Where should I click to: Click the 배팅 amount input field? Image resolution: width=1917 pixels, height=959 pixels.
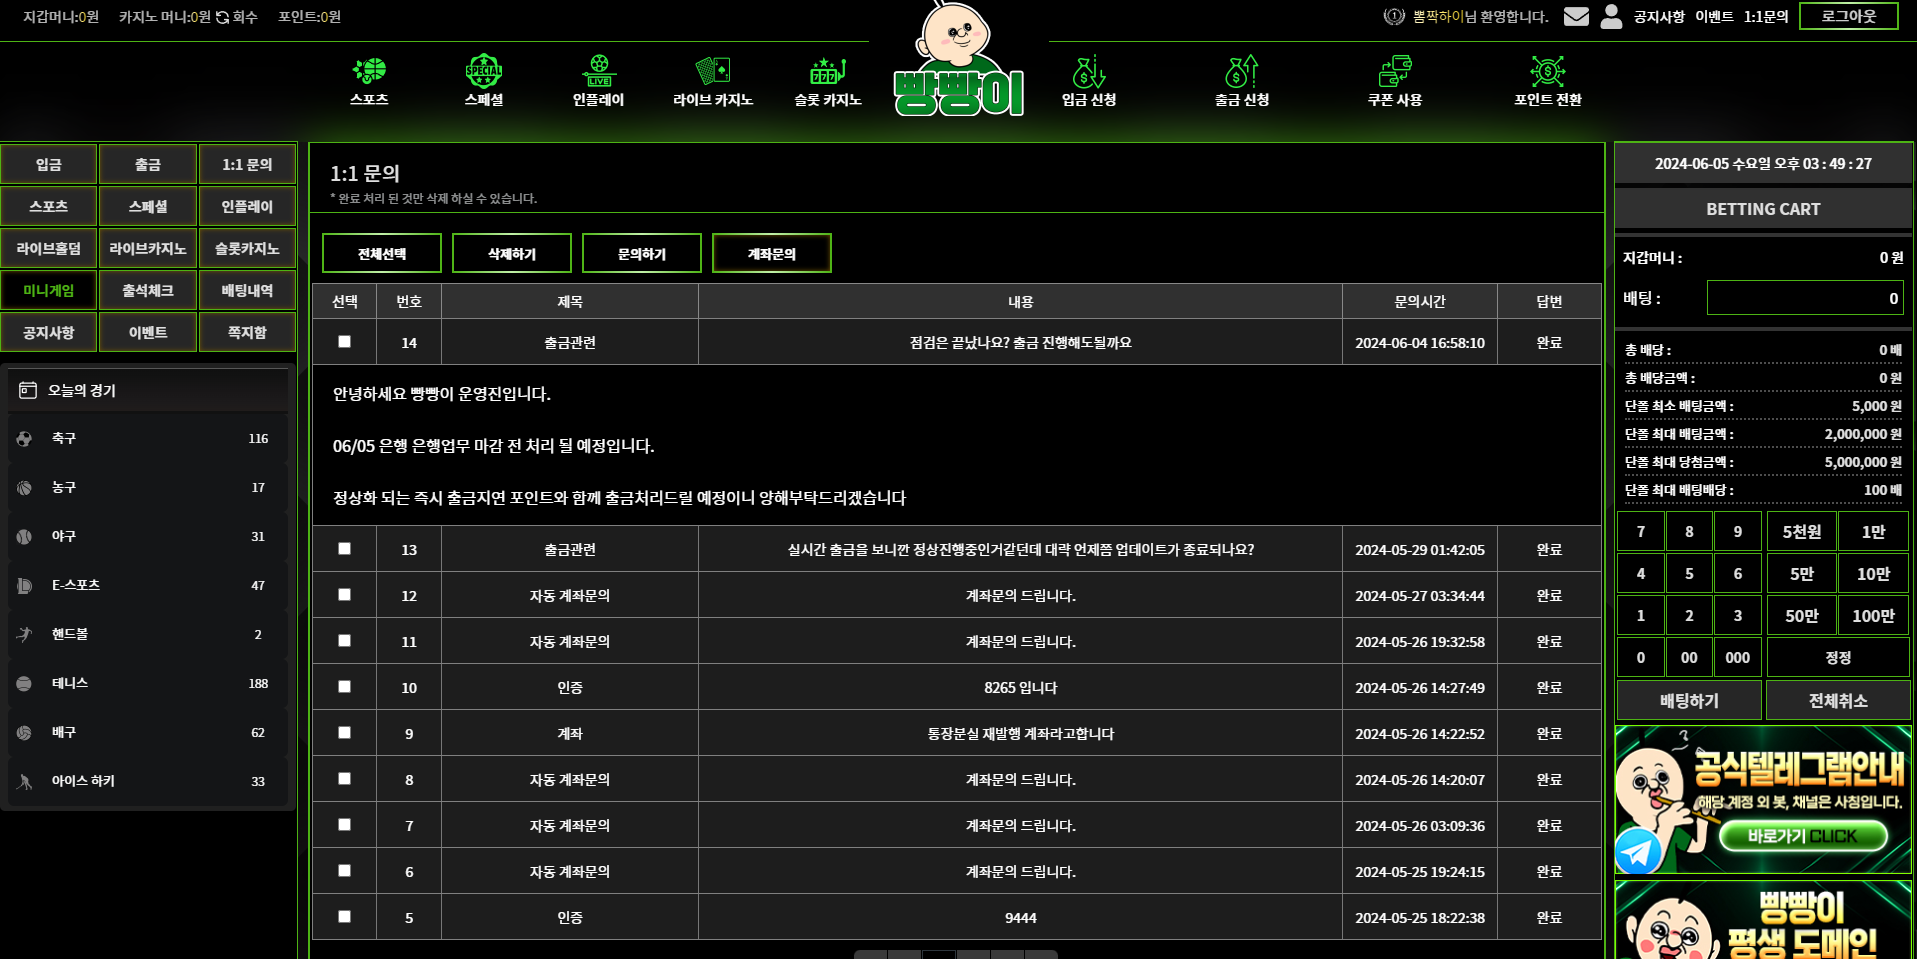click(1804, 298)
